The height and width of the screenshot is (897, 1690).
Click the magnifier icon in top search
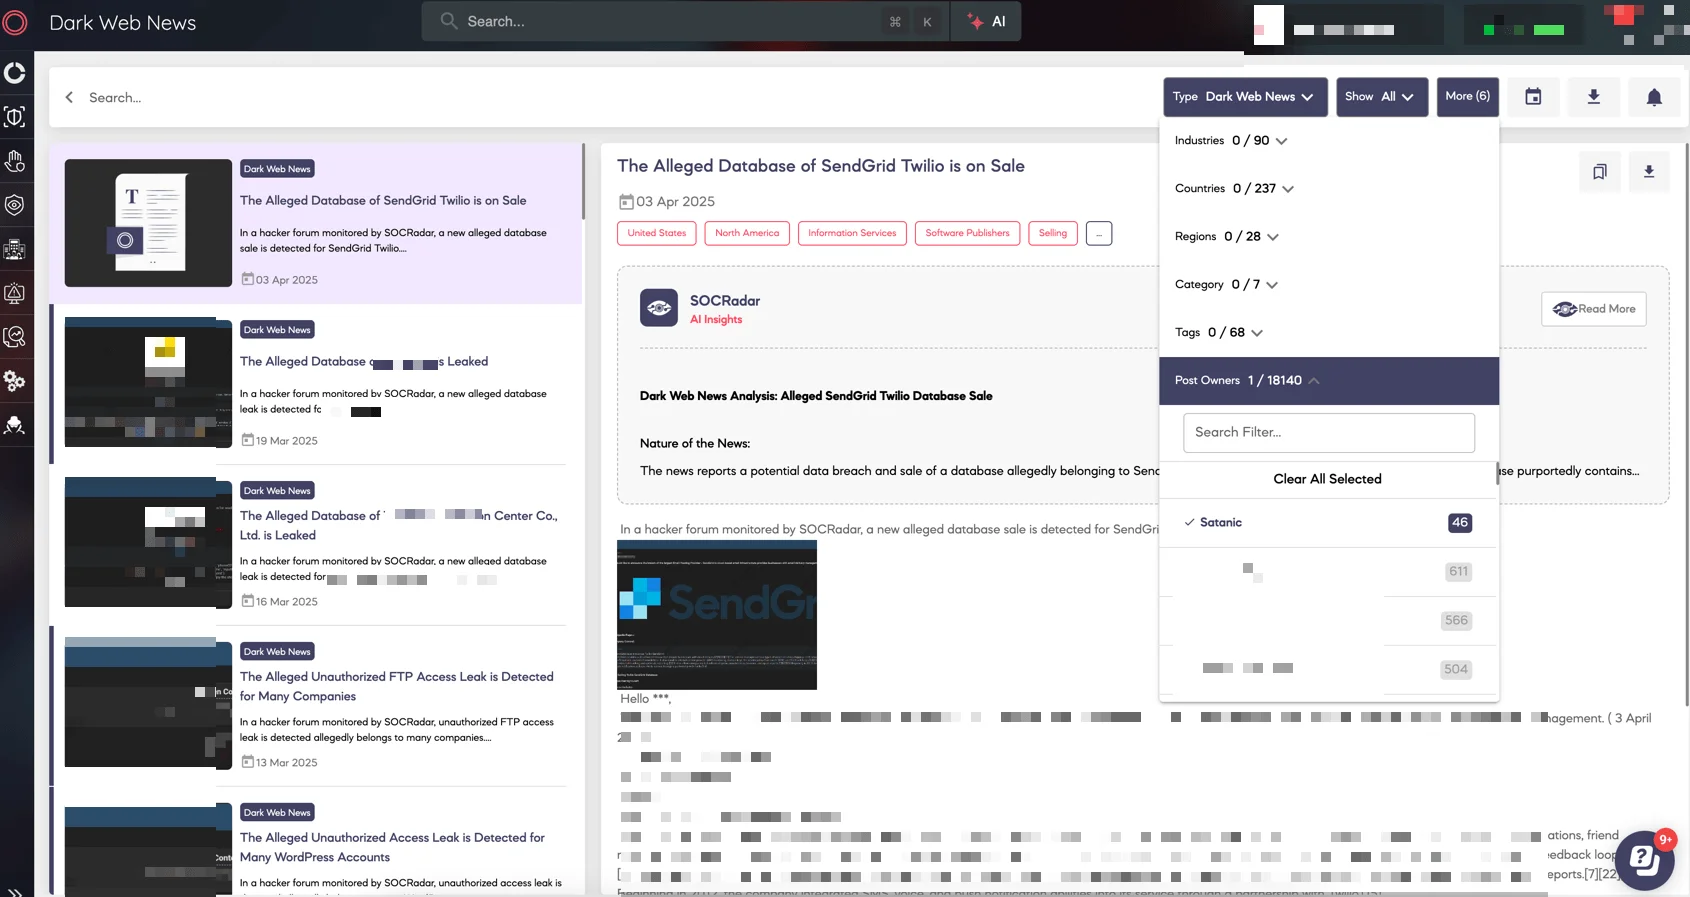(x=449, y=21)
